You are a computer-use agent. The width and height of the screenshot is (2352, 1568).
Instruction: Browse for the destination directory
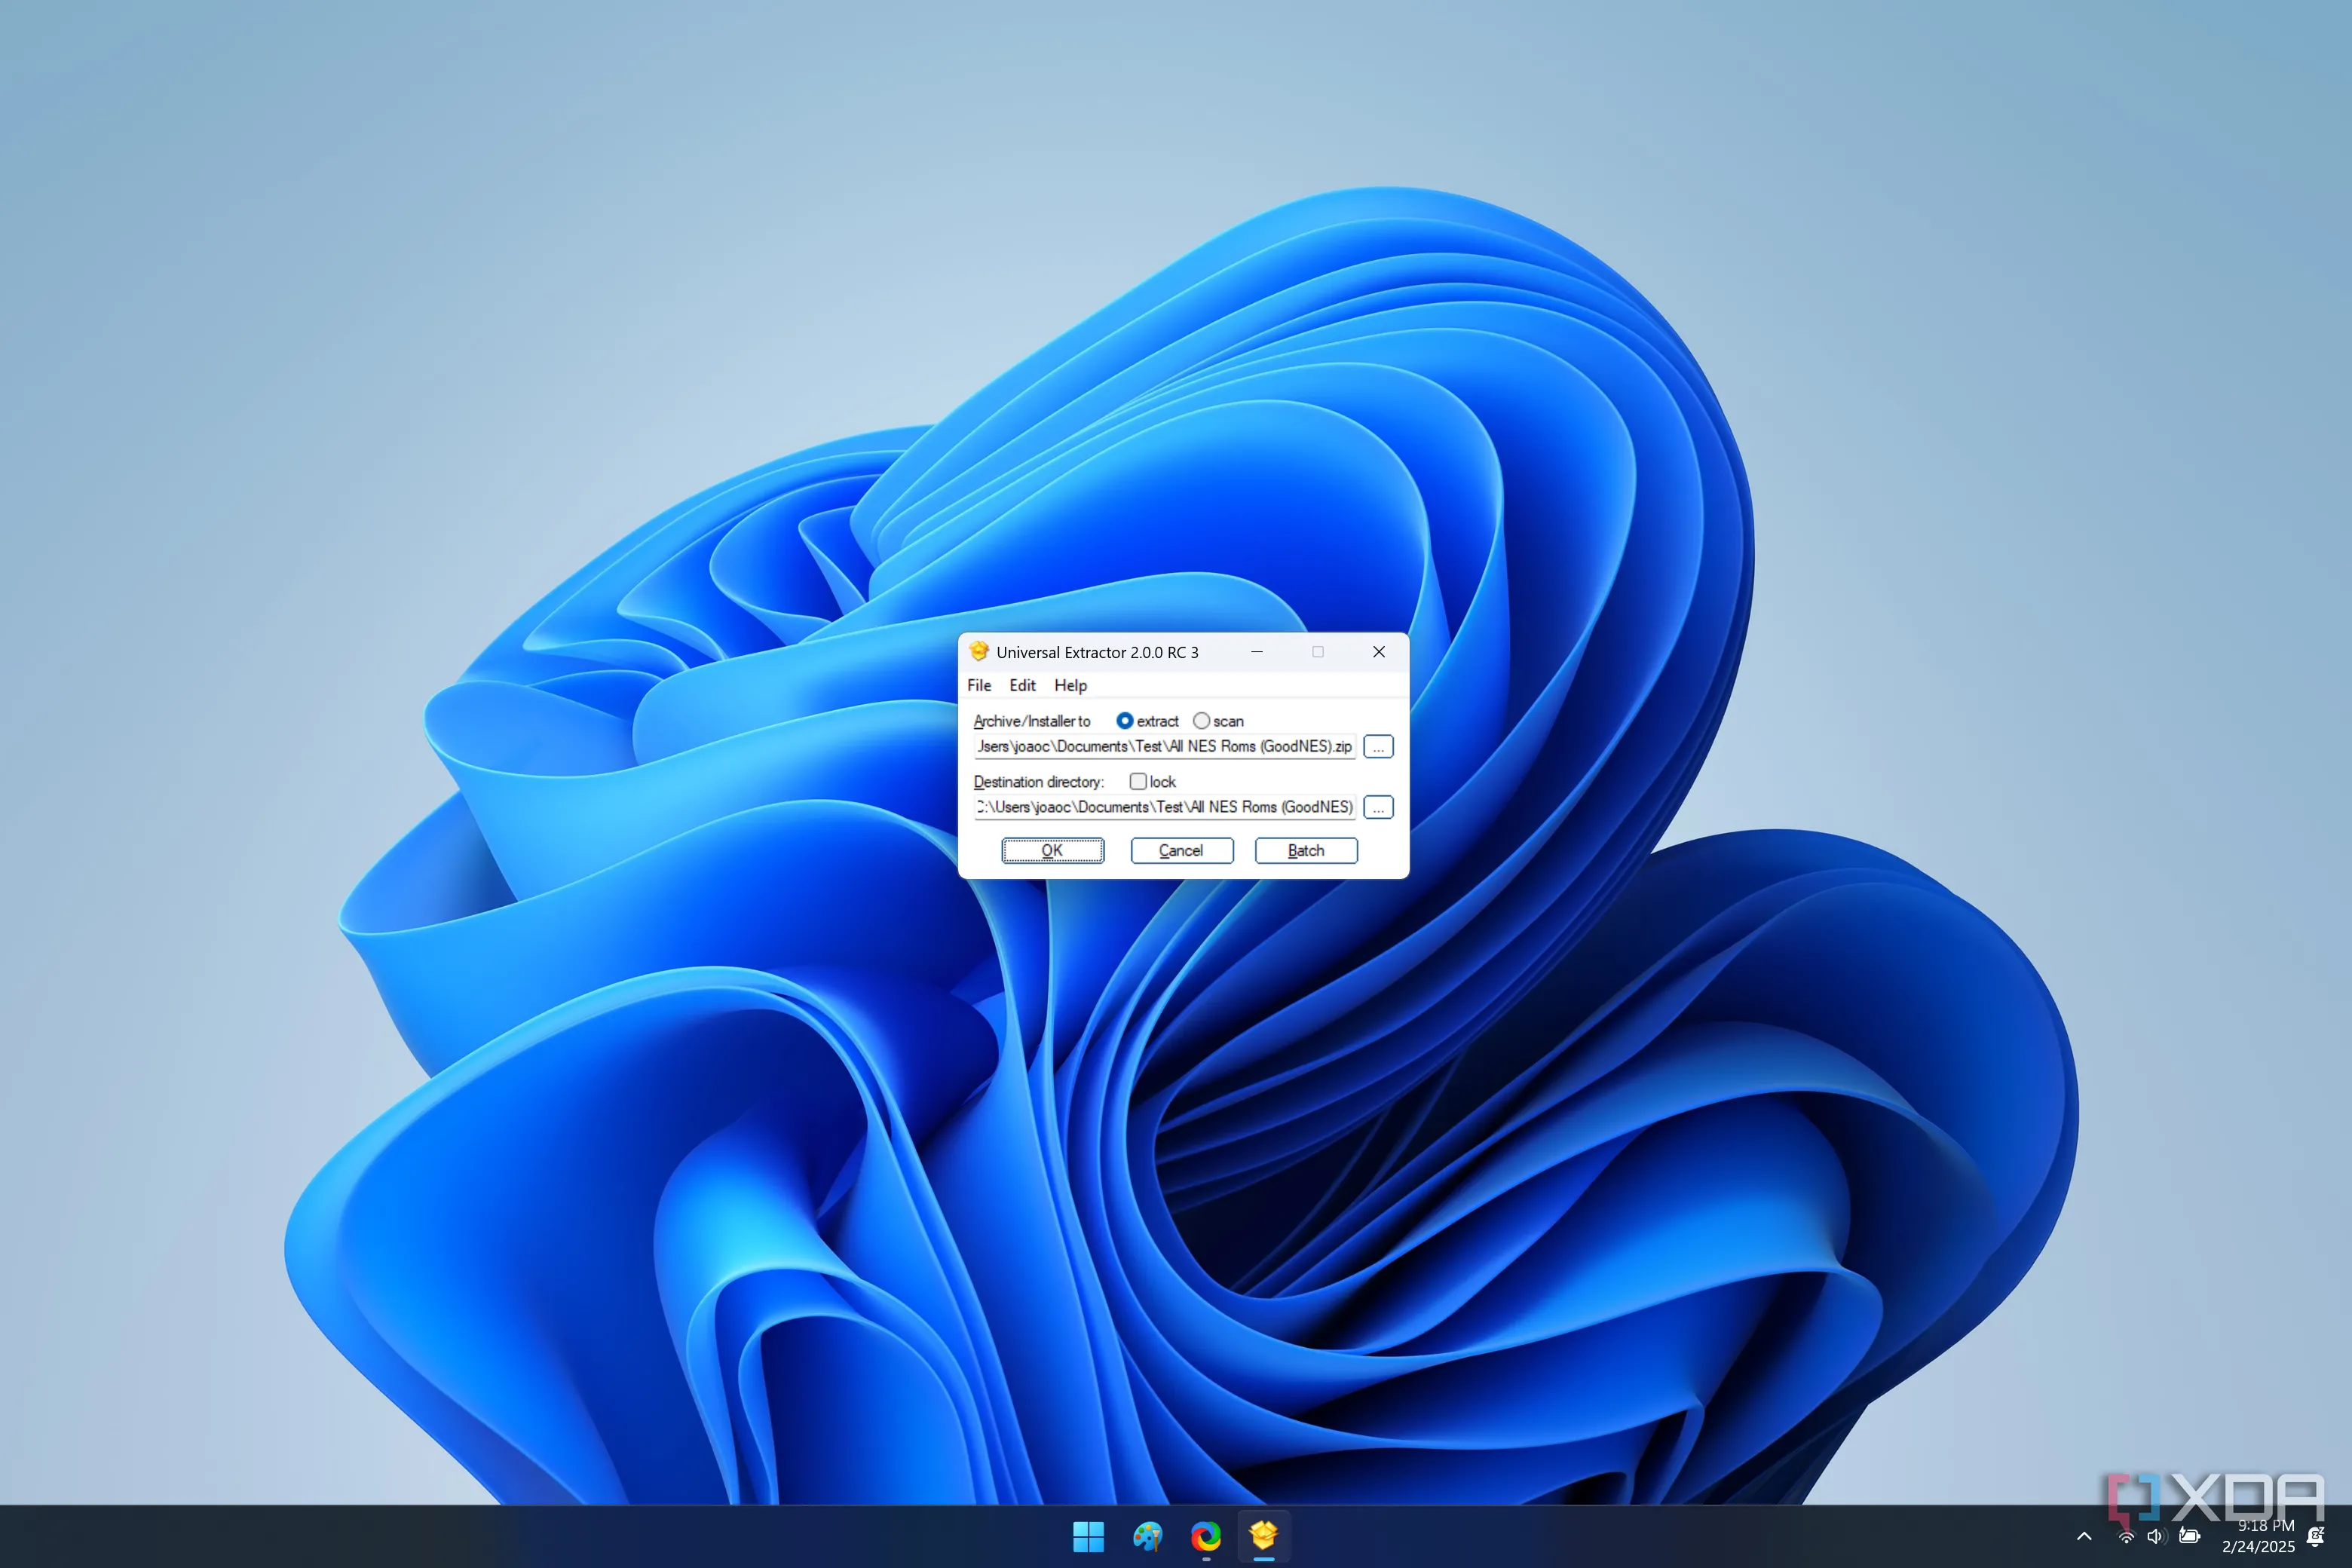1378,807
